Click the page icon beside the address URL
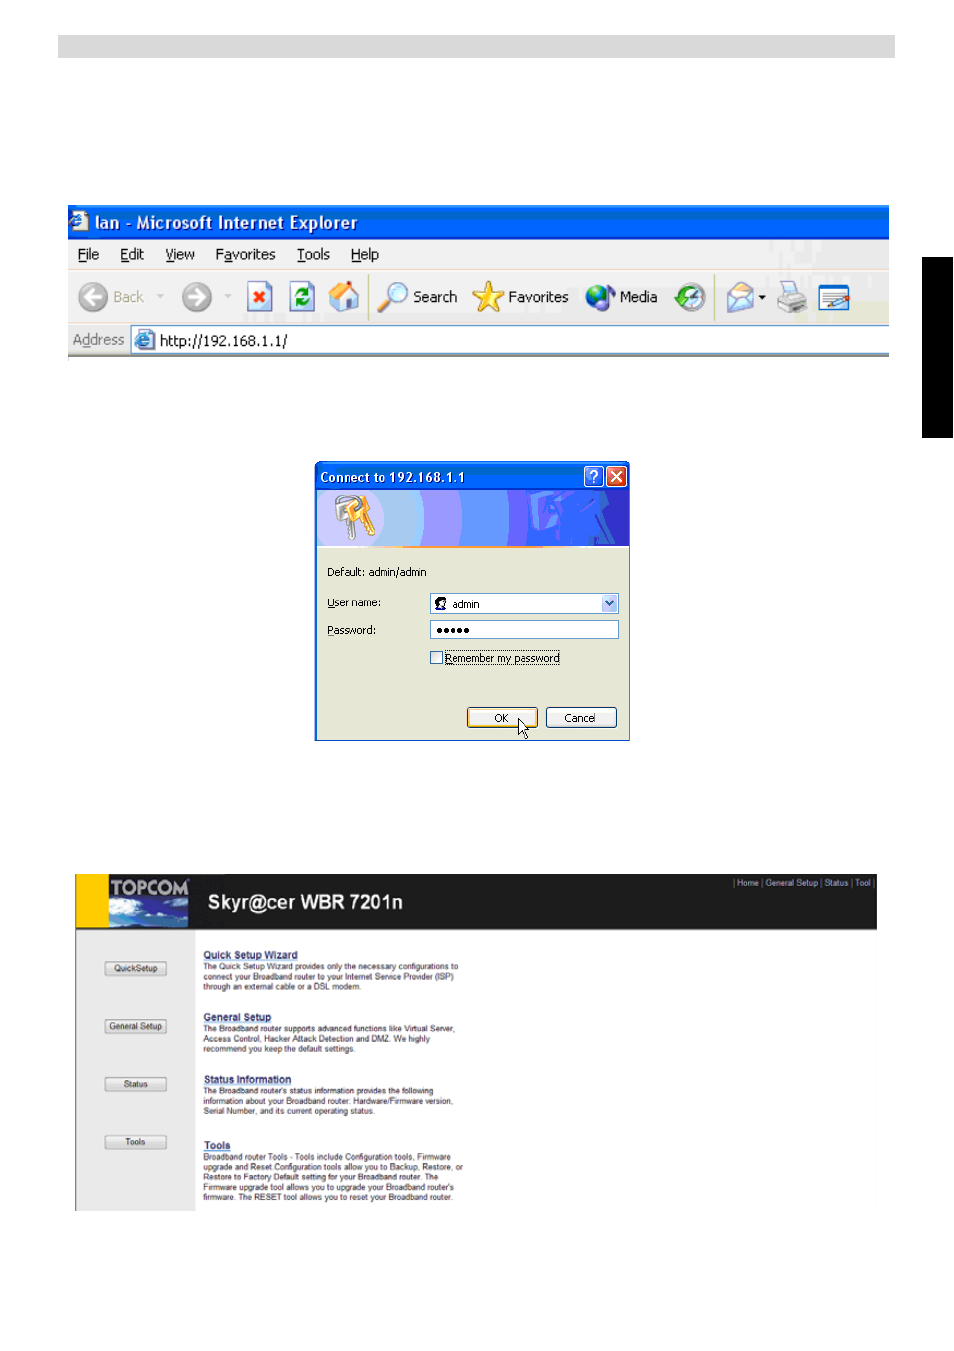Screen dimensions: 954x1351 click(145, 340)
